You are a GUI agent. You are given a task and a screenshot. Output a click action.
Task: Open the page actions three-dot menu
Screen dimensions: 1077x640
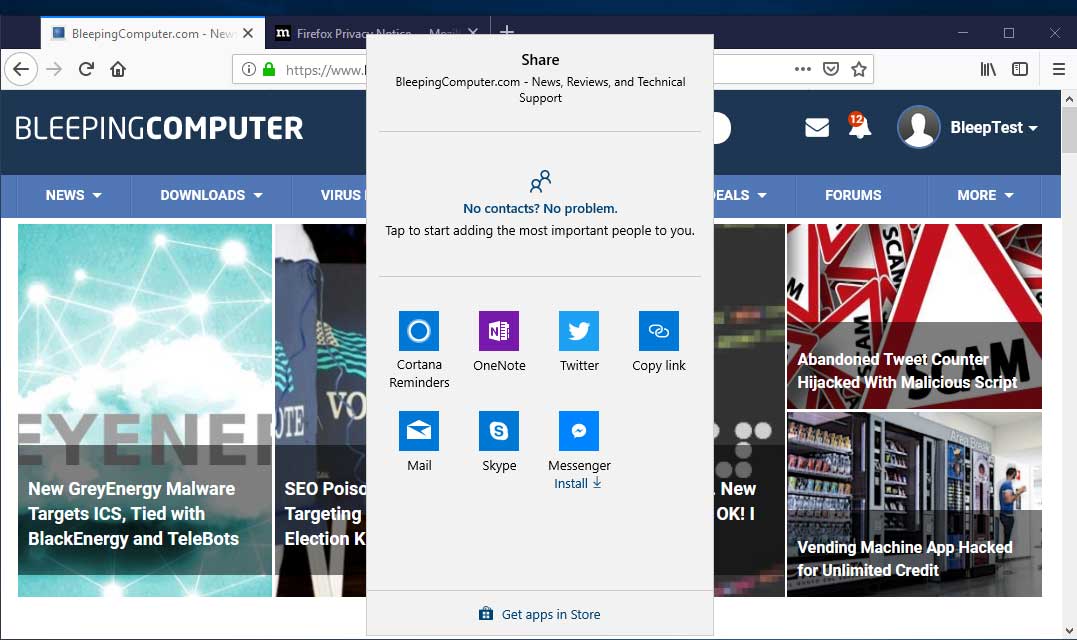803,69
